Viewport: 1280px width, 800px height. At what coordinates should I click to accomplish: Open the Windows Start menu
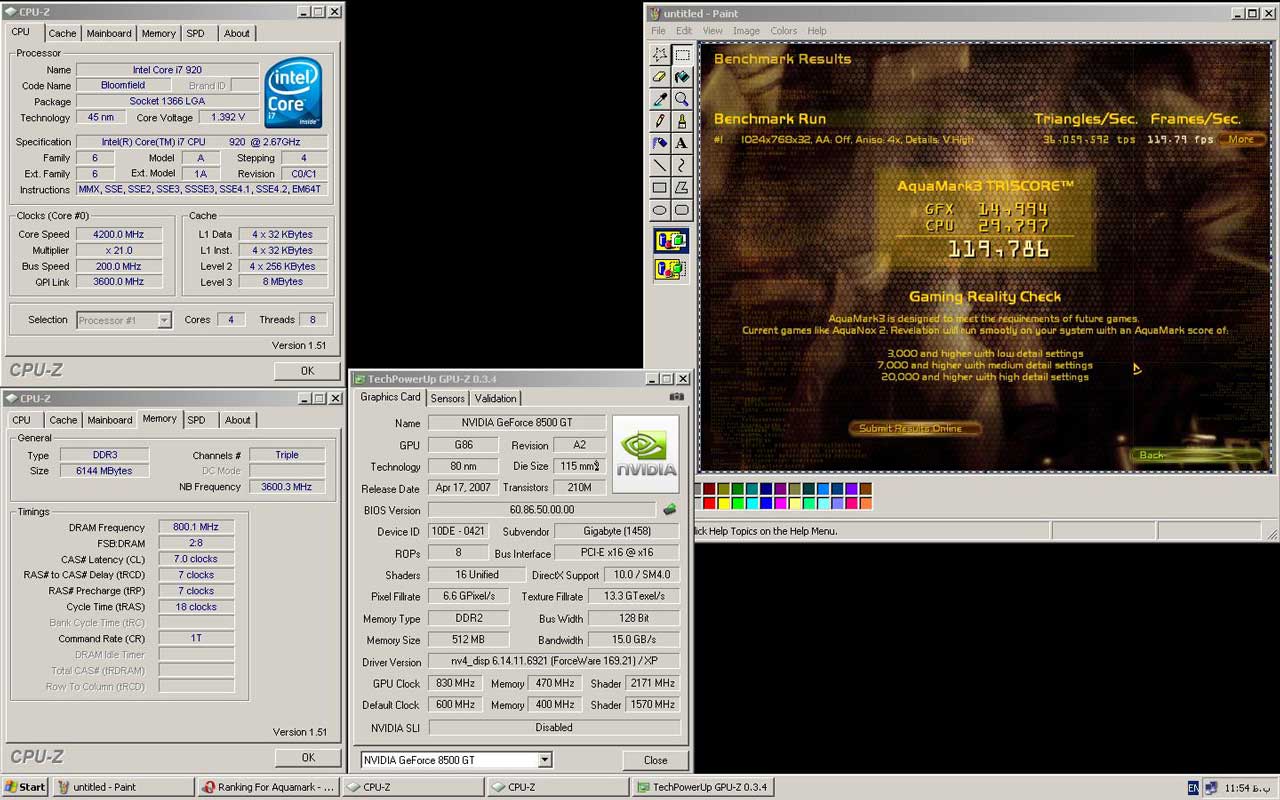[25, 787]
